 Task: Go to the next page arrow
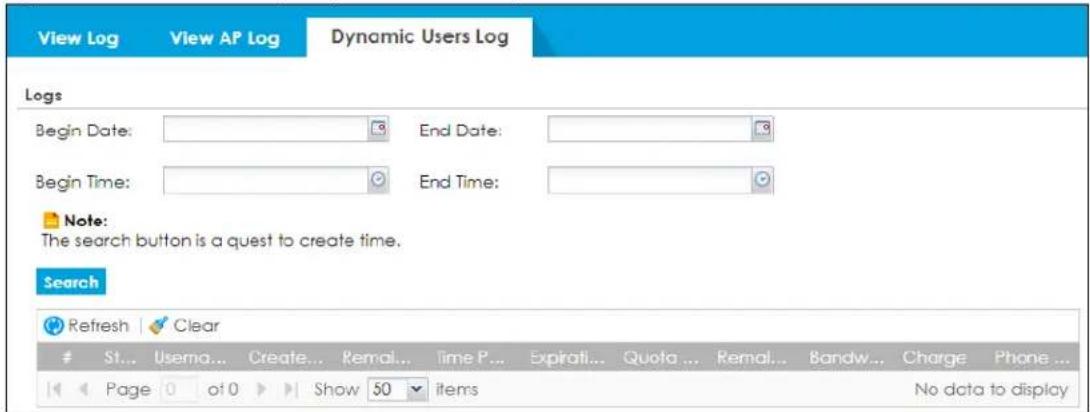[x=263, y=389]
